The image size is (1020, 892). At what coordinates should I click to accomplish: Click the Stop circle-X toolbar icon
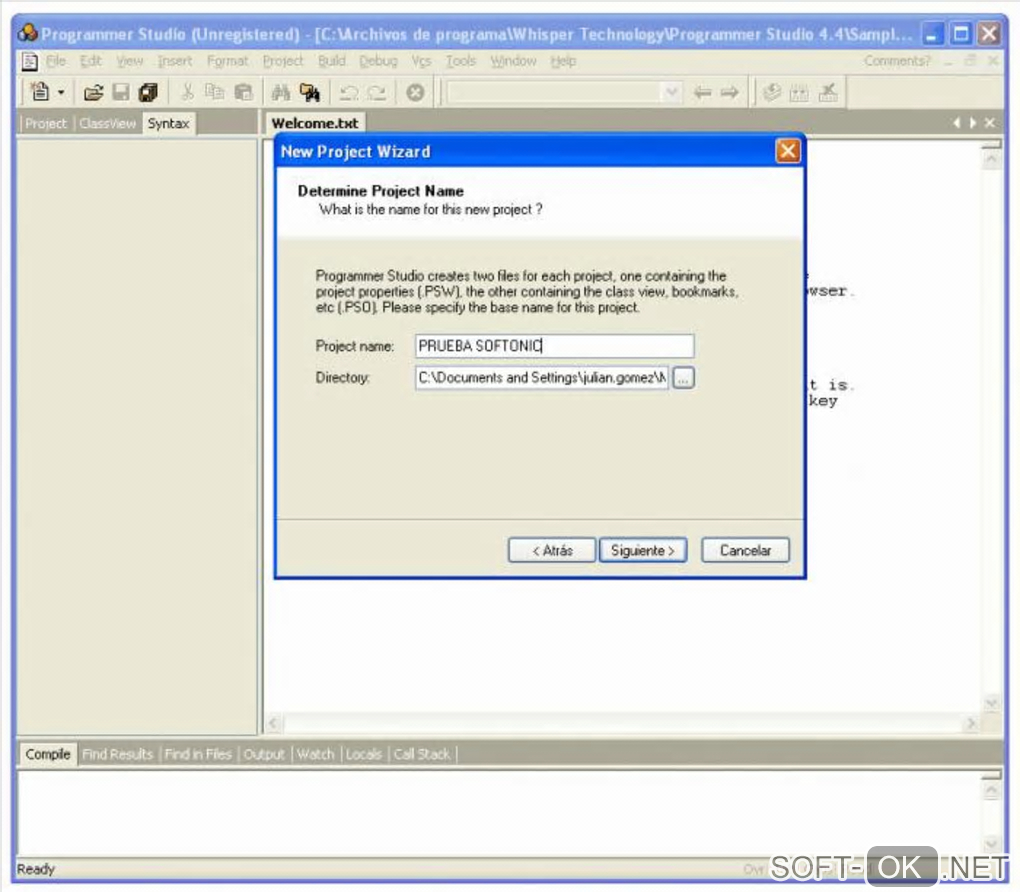[415, 92]
